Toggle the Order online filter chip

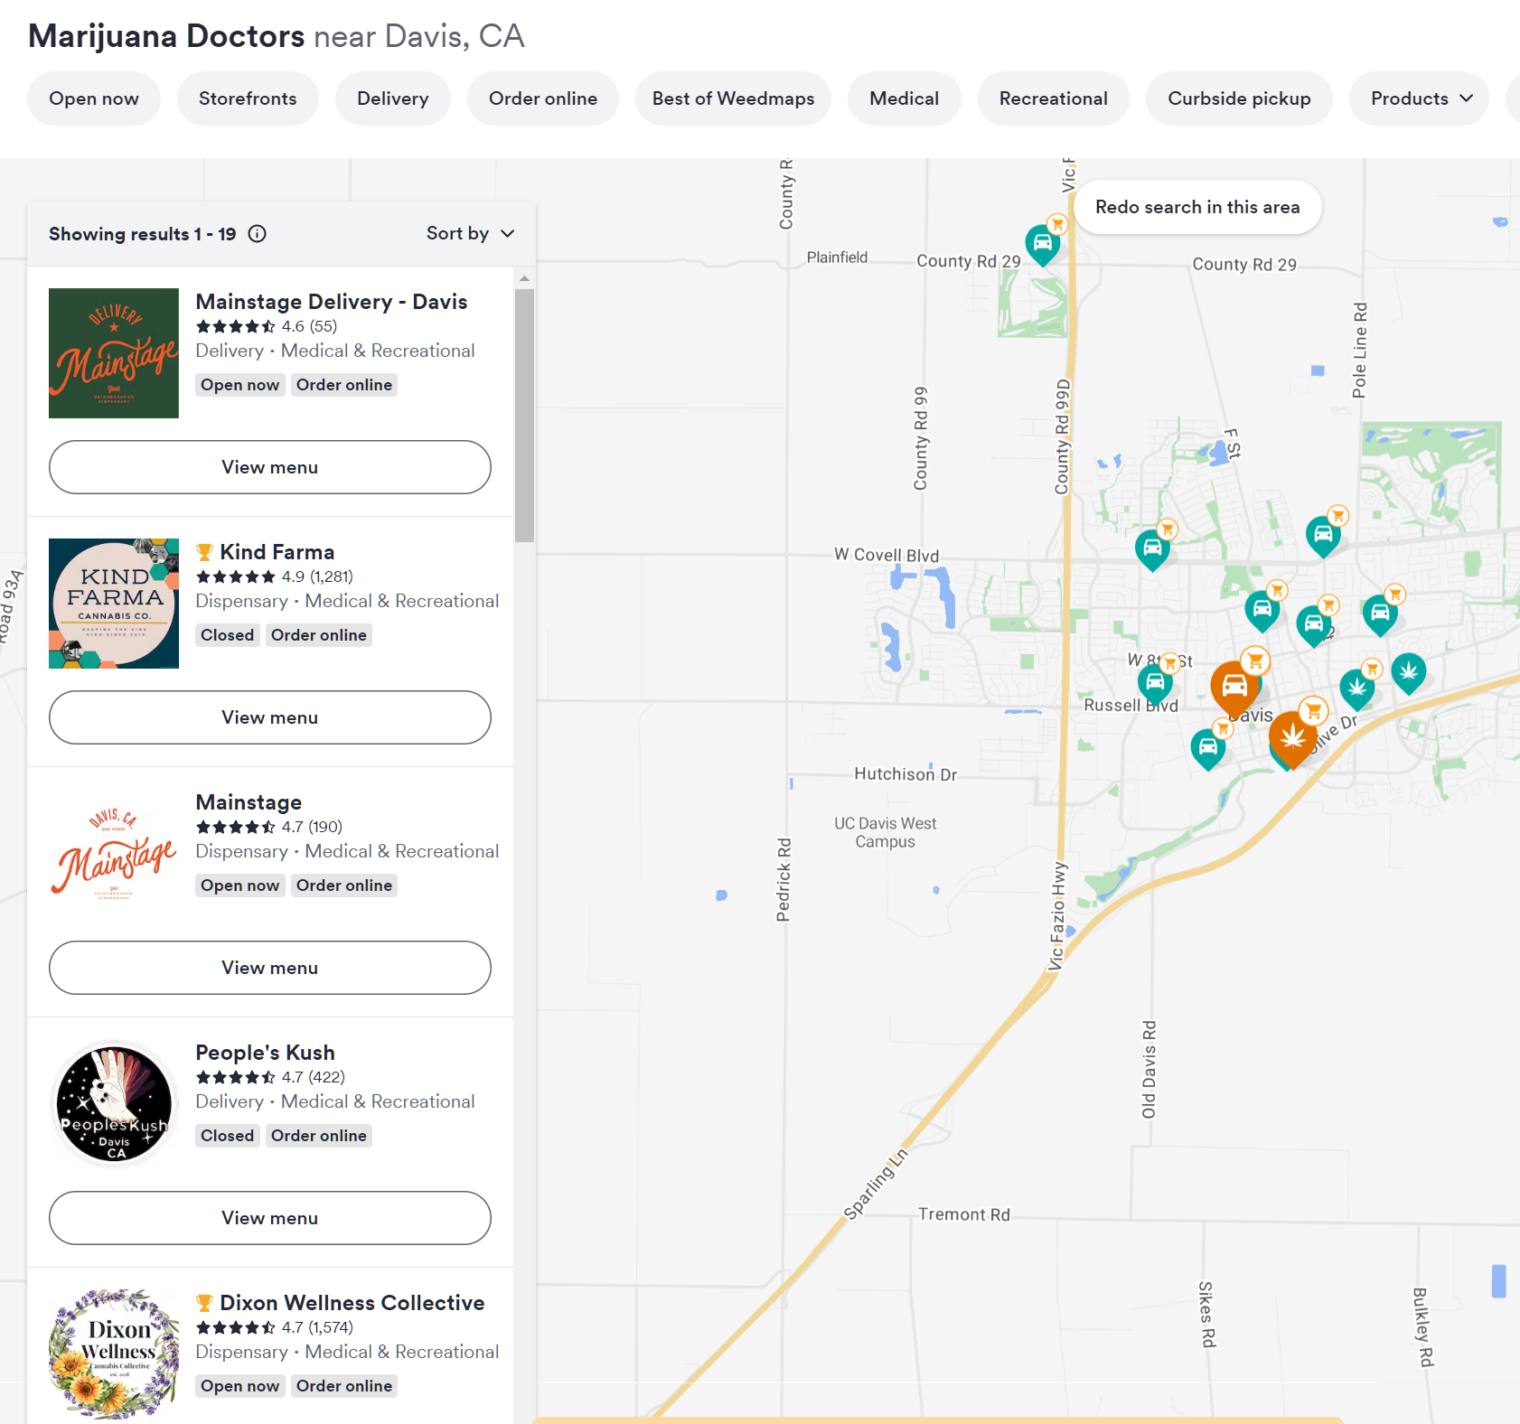[543, 98]
